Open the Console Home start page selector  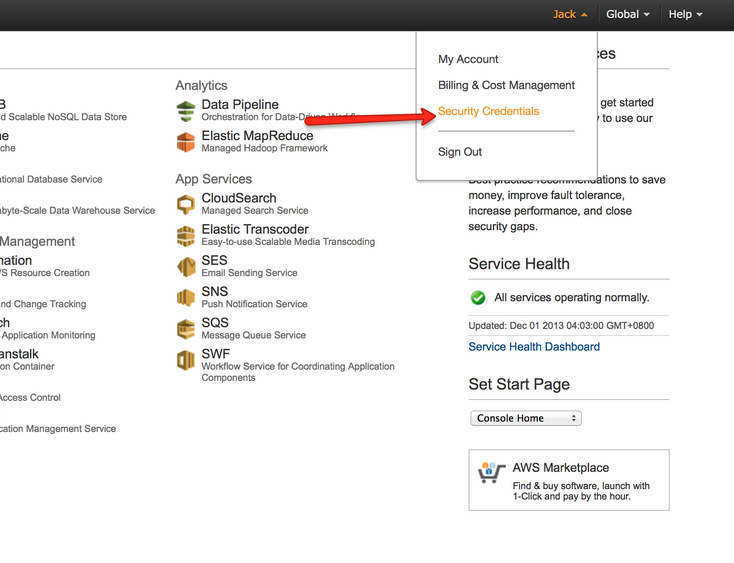[526, 418]
